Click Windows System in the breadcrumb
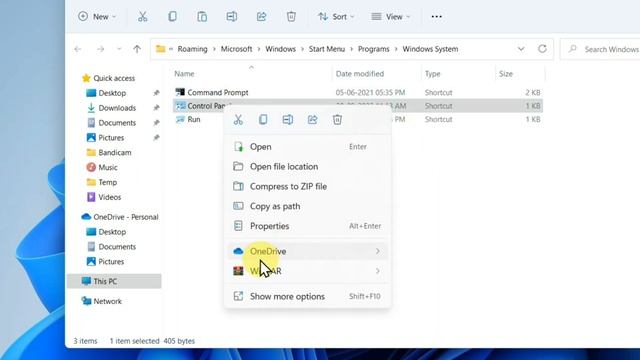 [x=430, y=49]
